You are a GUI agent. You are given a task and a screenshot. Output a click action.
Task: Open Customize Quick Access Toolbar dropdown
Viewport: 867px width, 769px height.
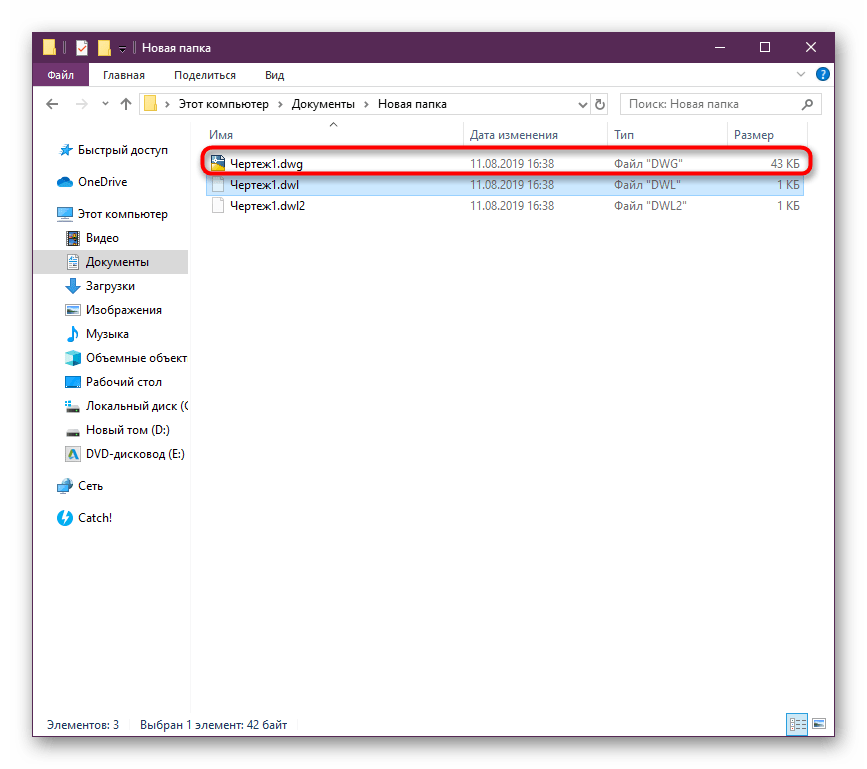(122, 49)
